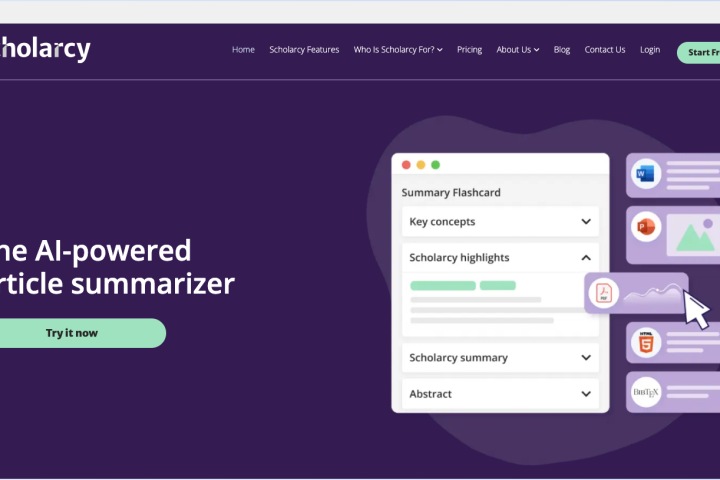This screenshot has width=720, height=480.
Task: Click the Login link
Action: (x=650, y=50)
